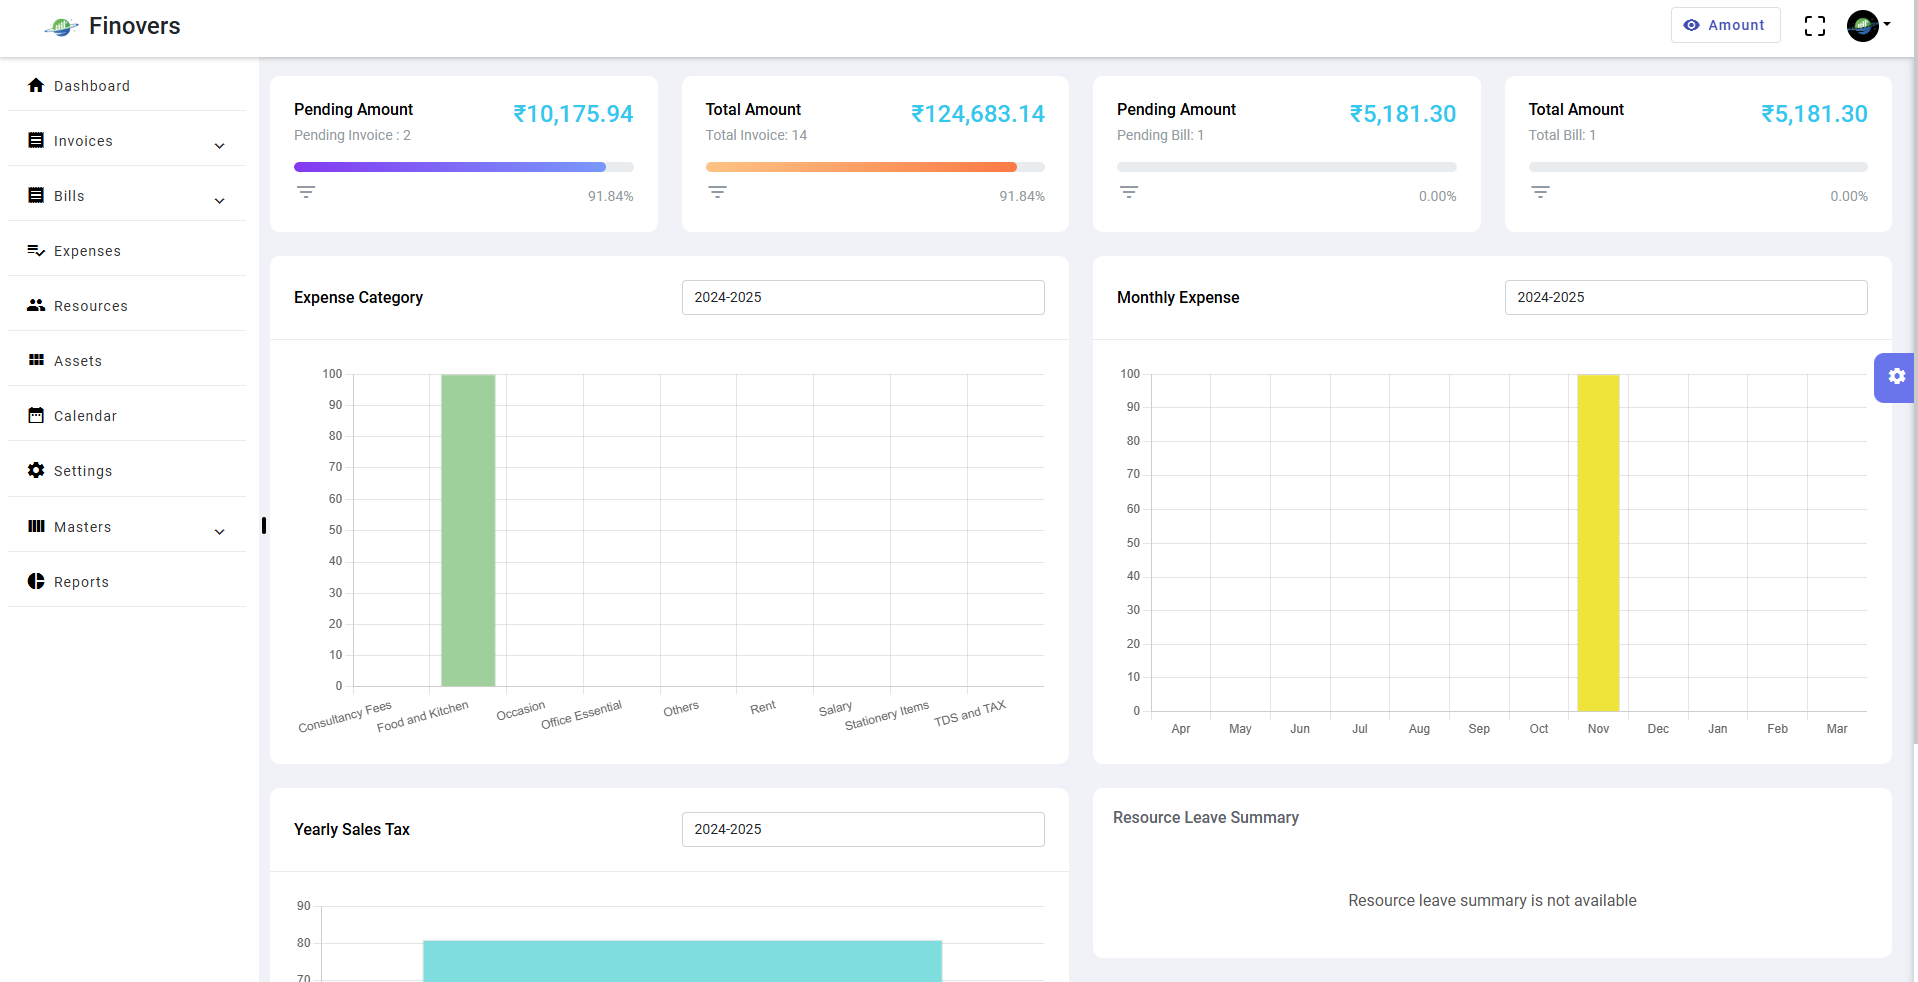Open the fullscreen mode icon
This screenshot has width=1918, height=982.
(x=1814, y=26)
